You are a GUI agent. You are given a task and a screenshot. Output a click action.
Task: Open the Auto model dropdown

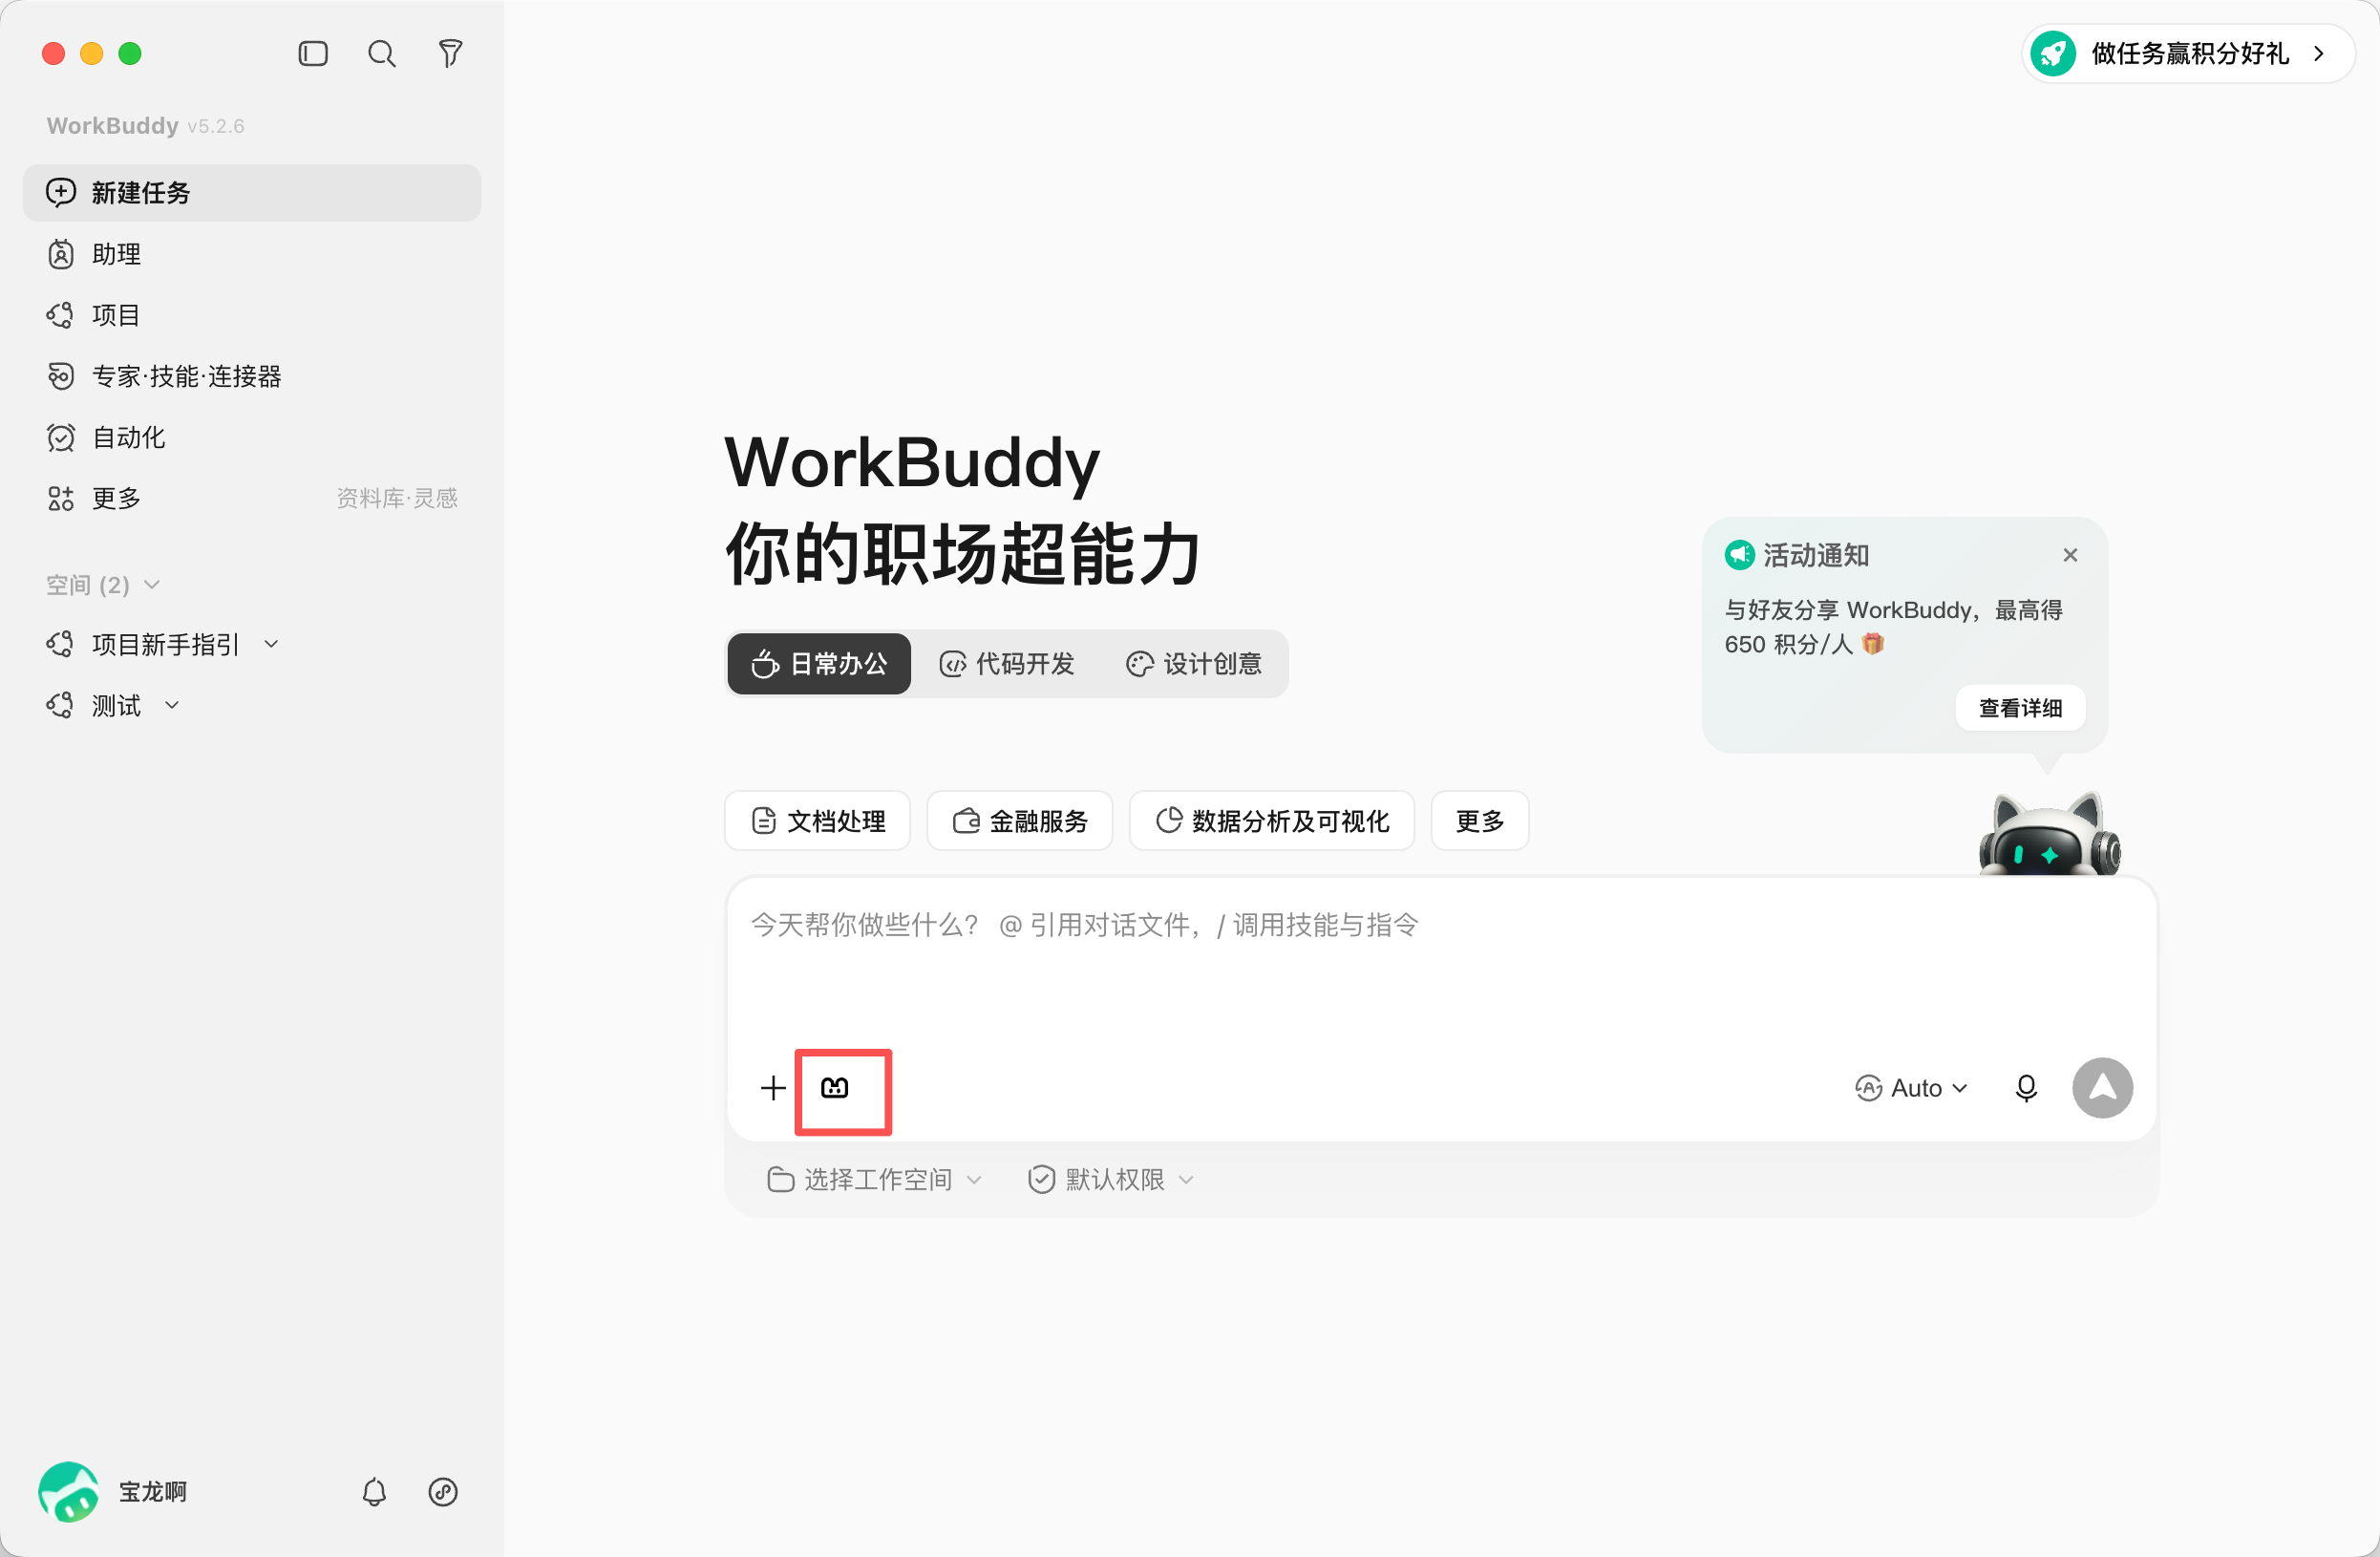pyautogui.click(x=1910, y=1088)
